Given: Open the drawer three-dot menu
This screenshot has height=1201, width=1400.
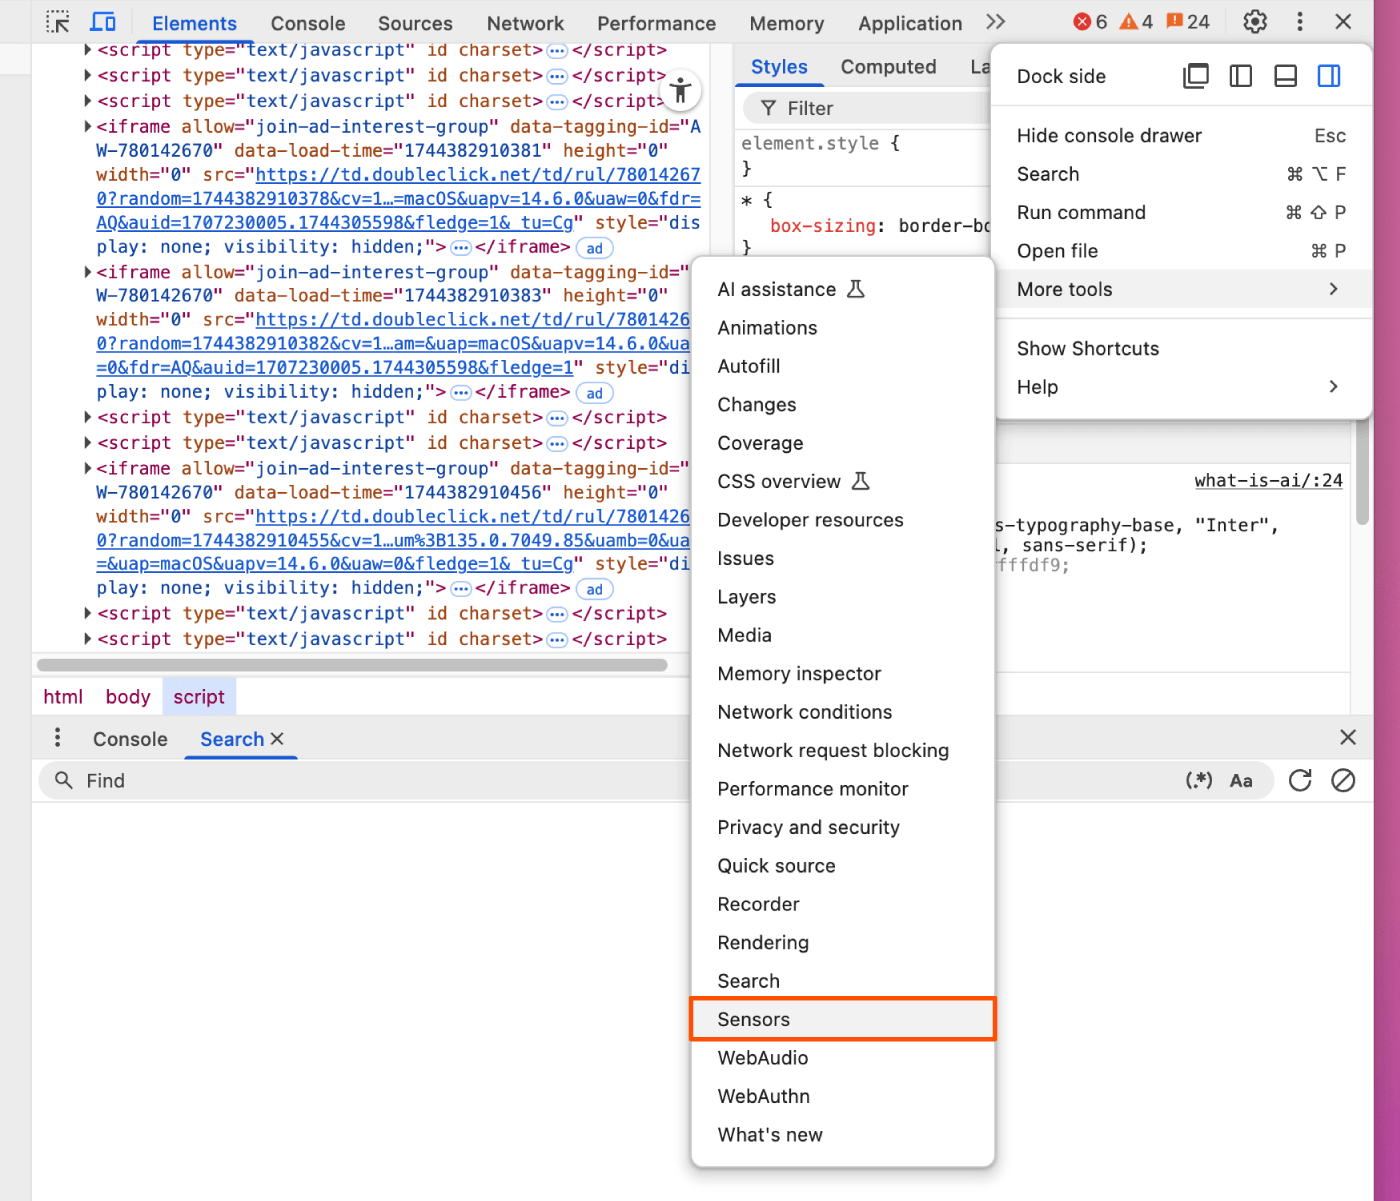Looking at the screenshot, I should pos(58,738).
